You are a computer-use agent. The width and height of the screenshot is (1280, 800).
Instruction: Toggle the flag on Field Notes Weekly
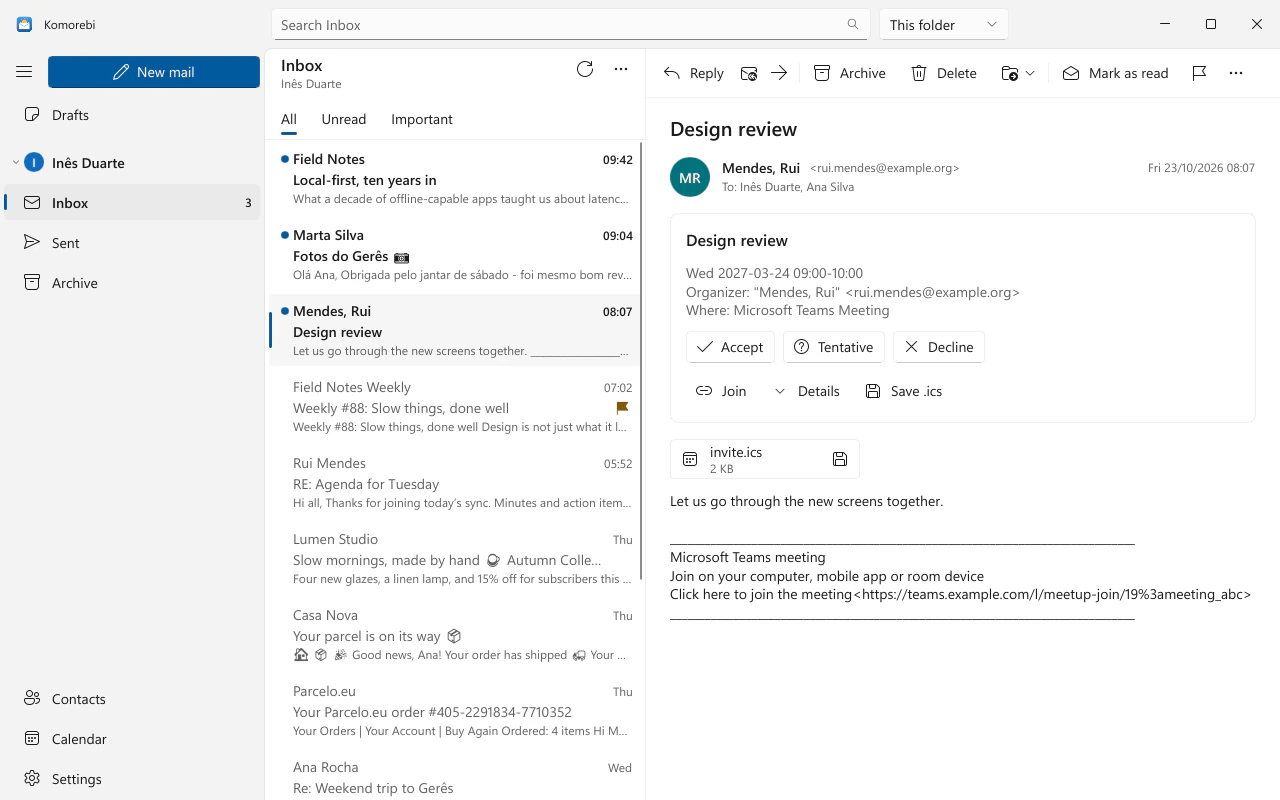[622, 408]
